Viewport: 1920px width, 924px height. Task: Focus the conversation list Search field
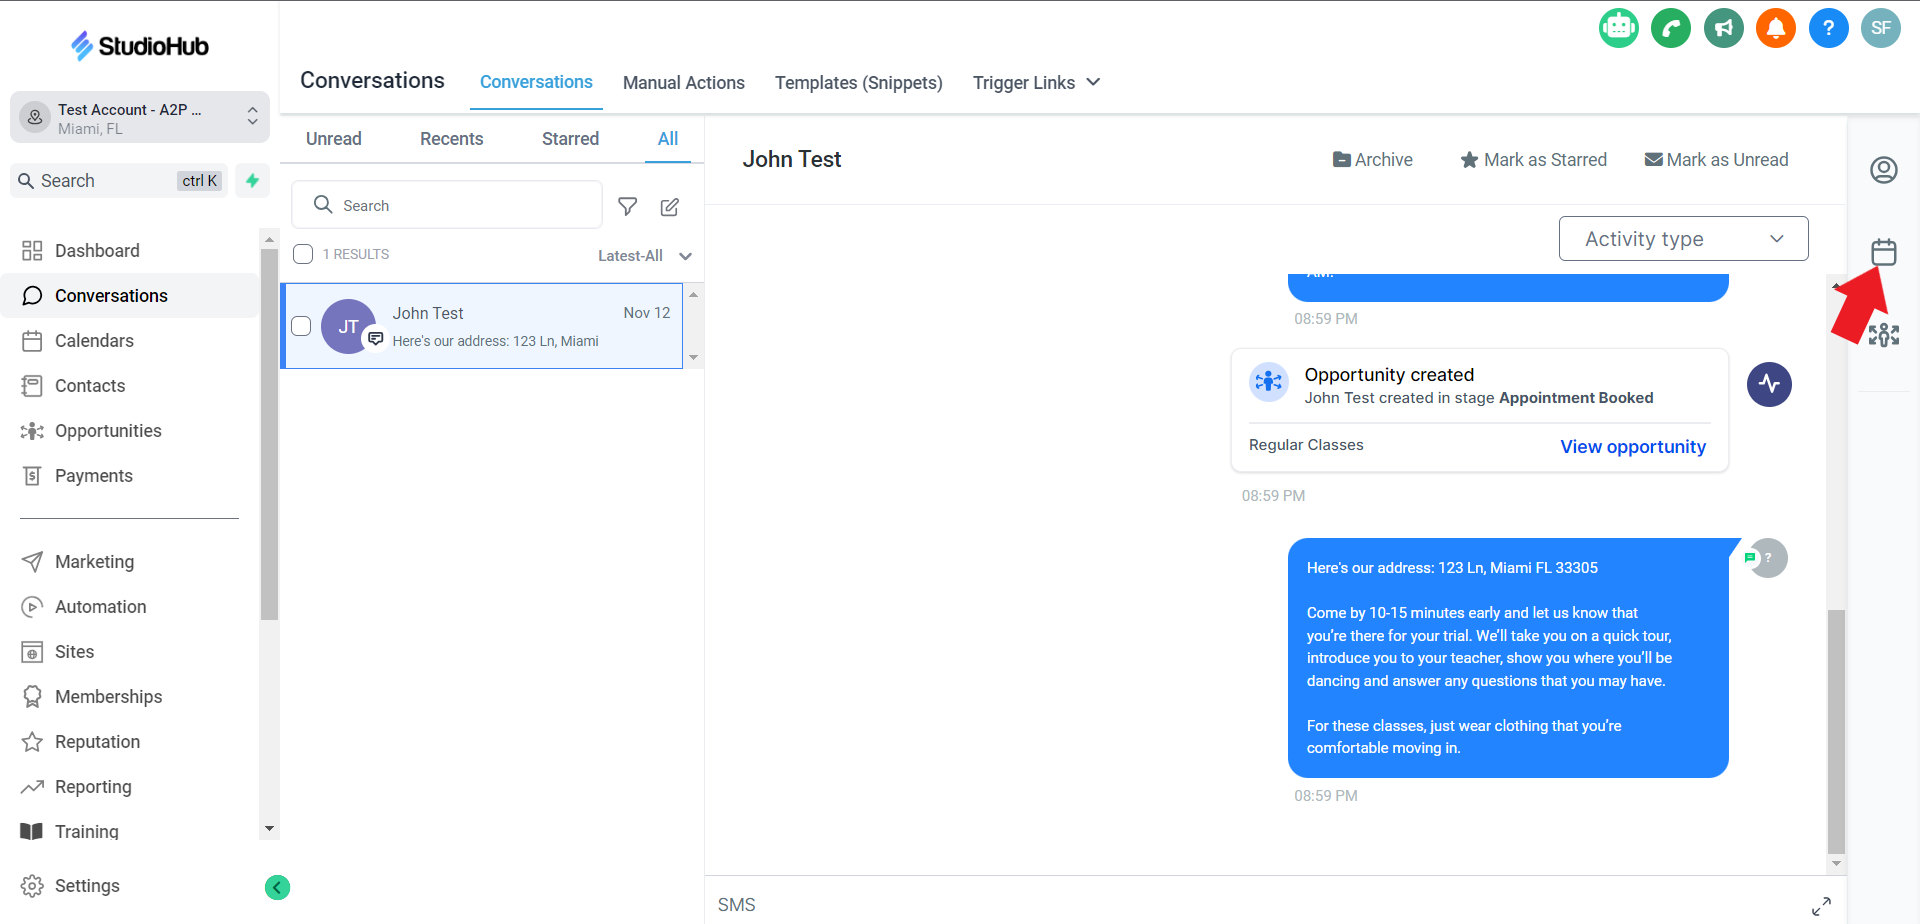(447, 205)
